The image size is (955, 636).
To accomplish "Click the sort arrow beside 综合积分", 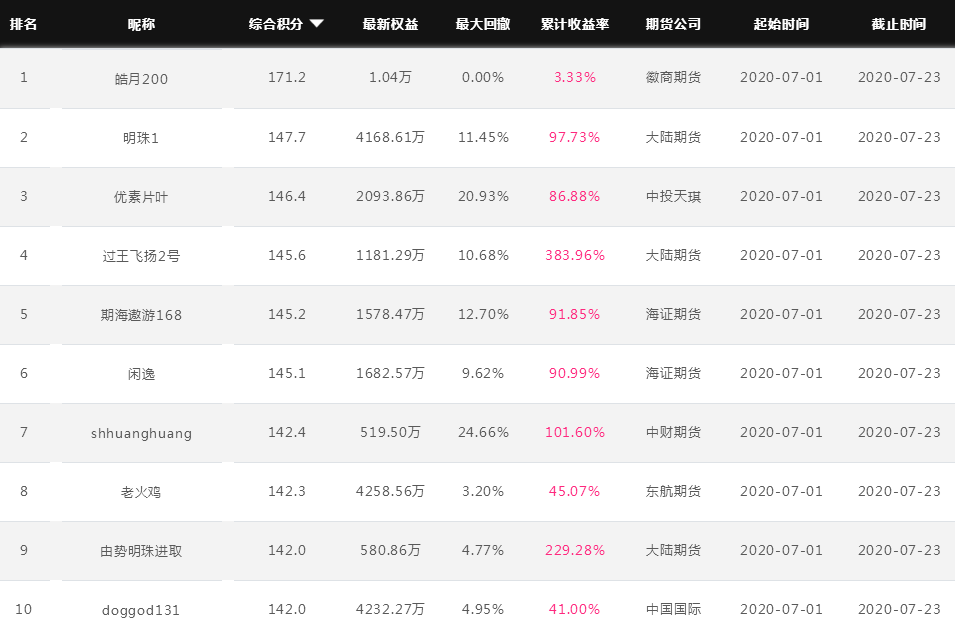I will [317, 24].
